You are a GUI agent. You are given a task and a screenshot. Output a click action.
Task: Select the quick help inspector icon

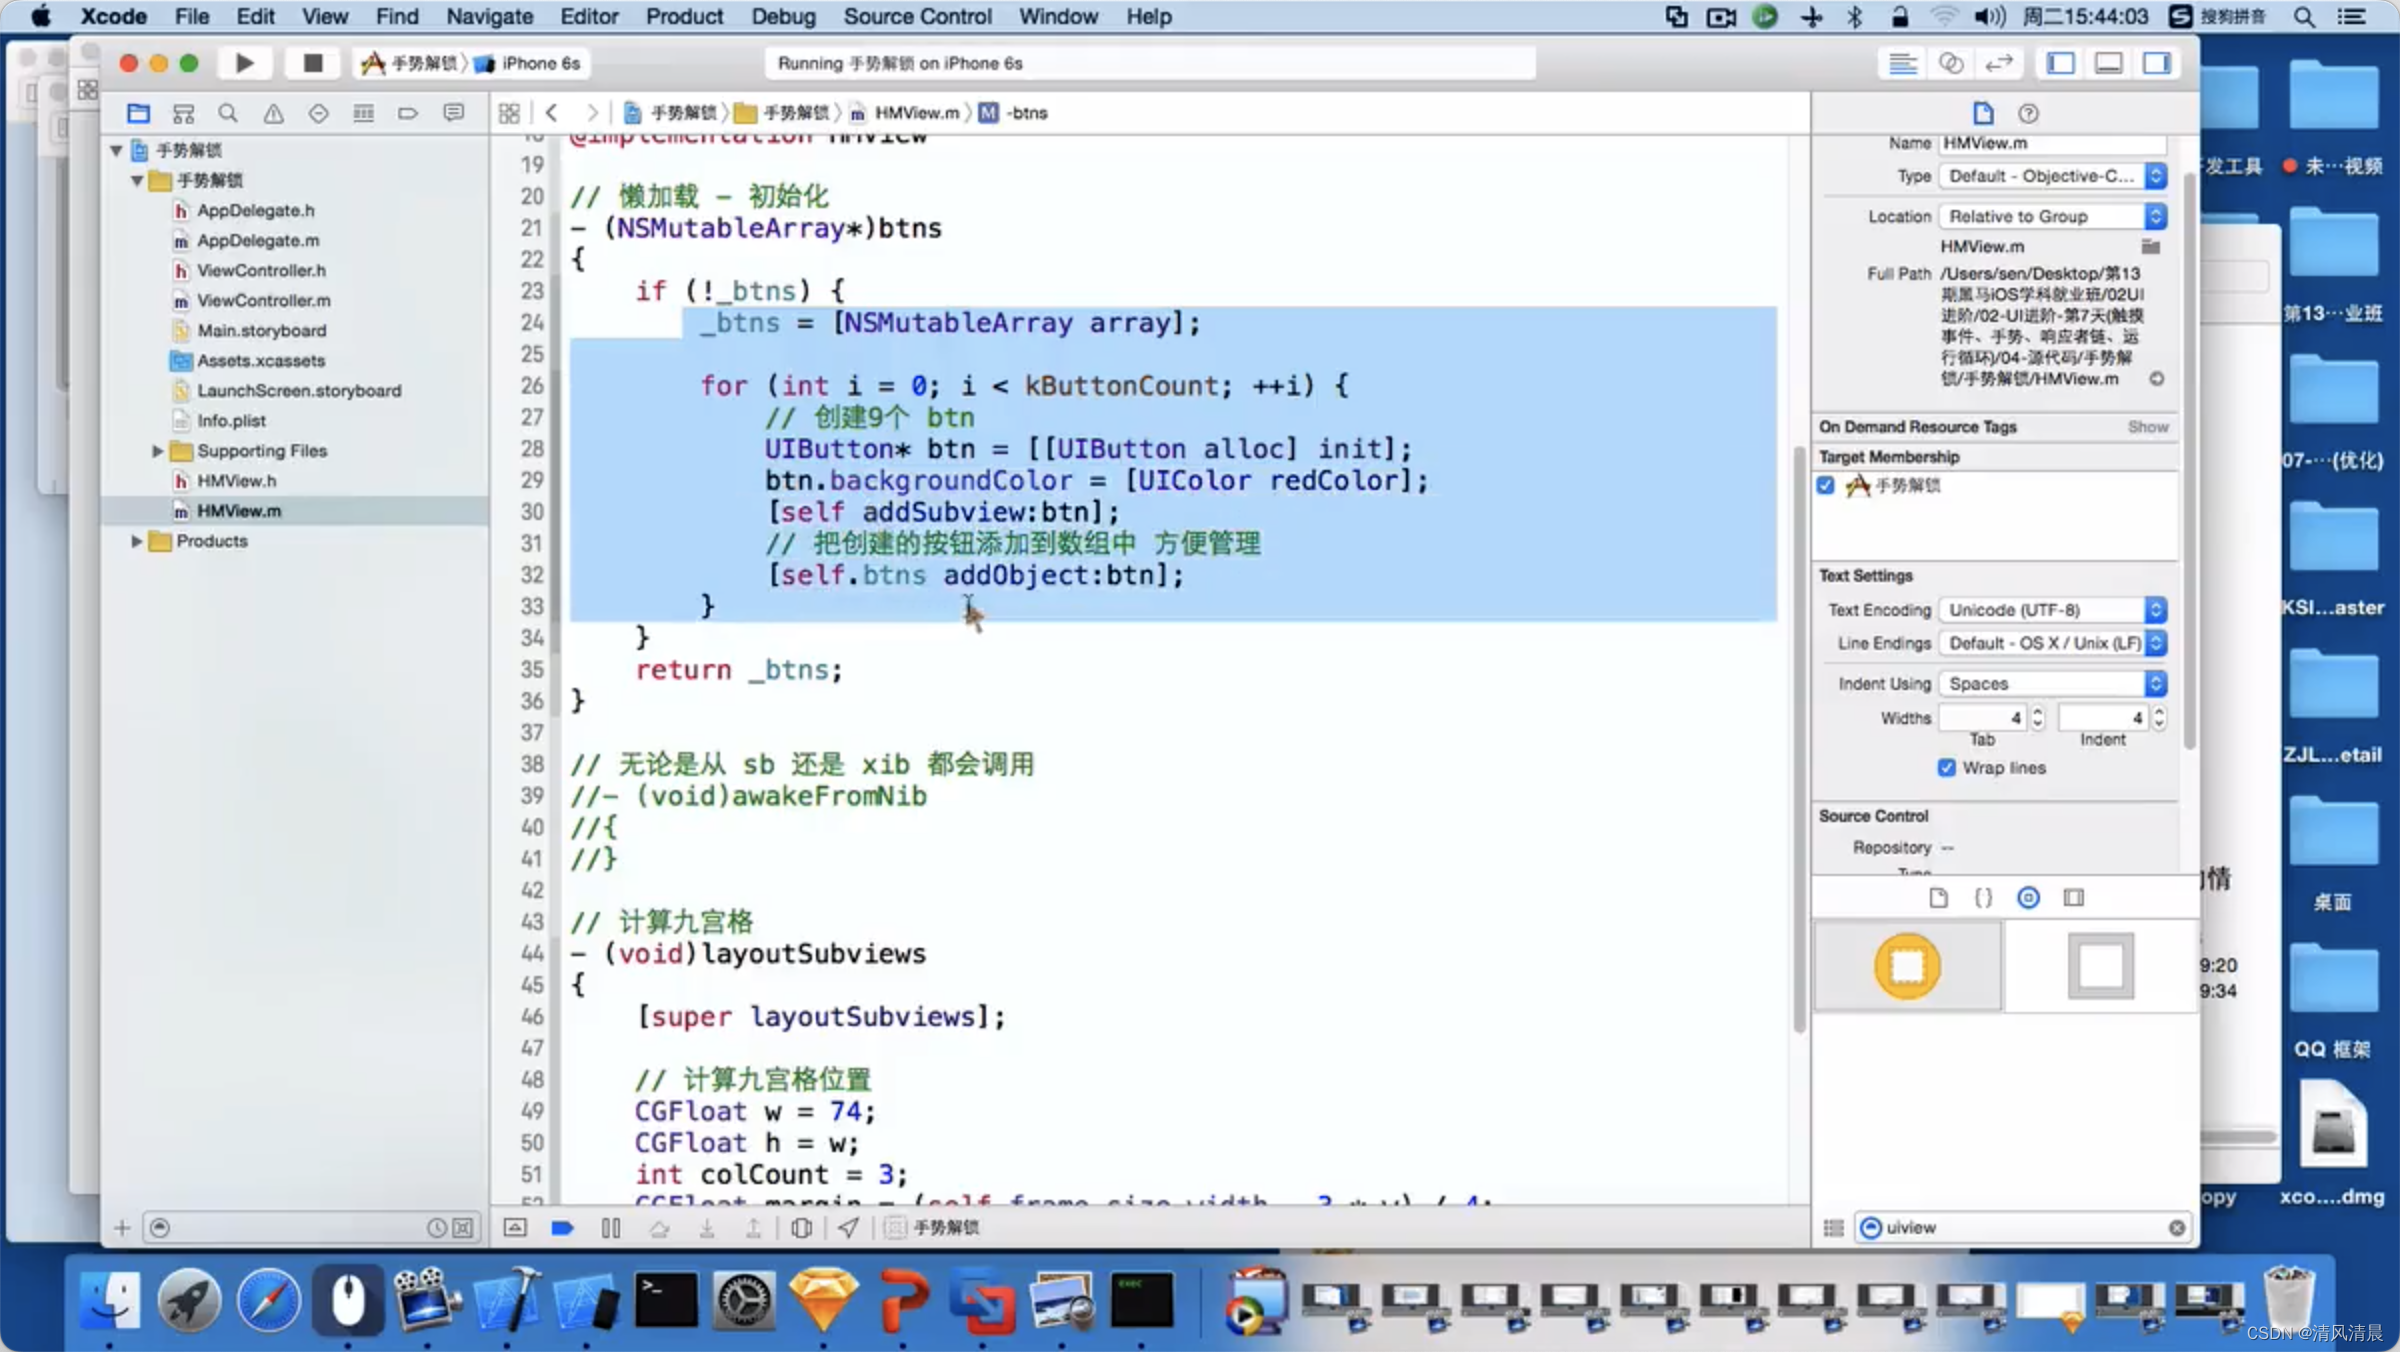click(2031, 112)
